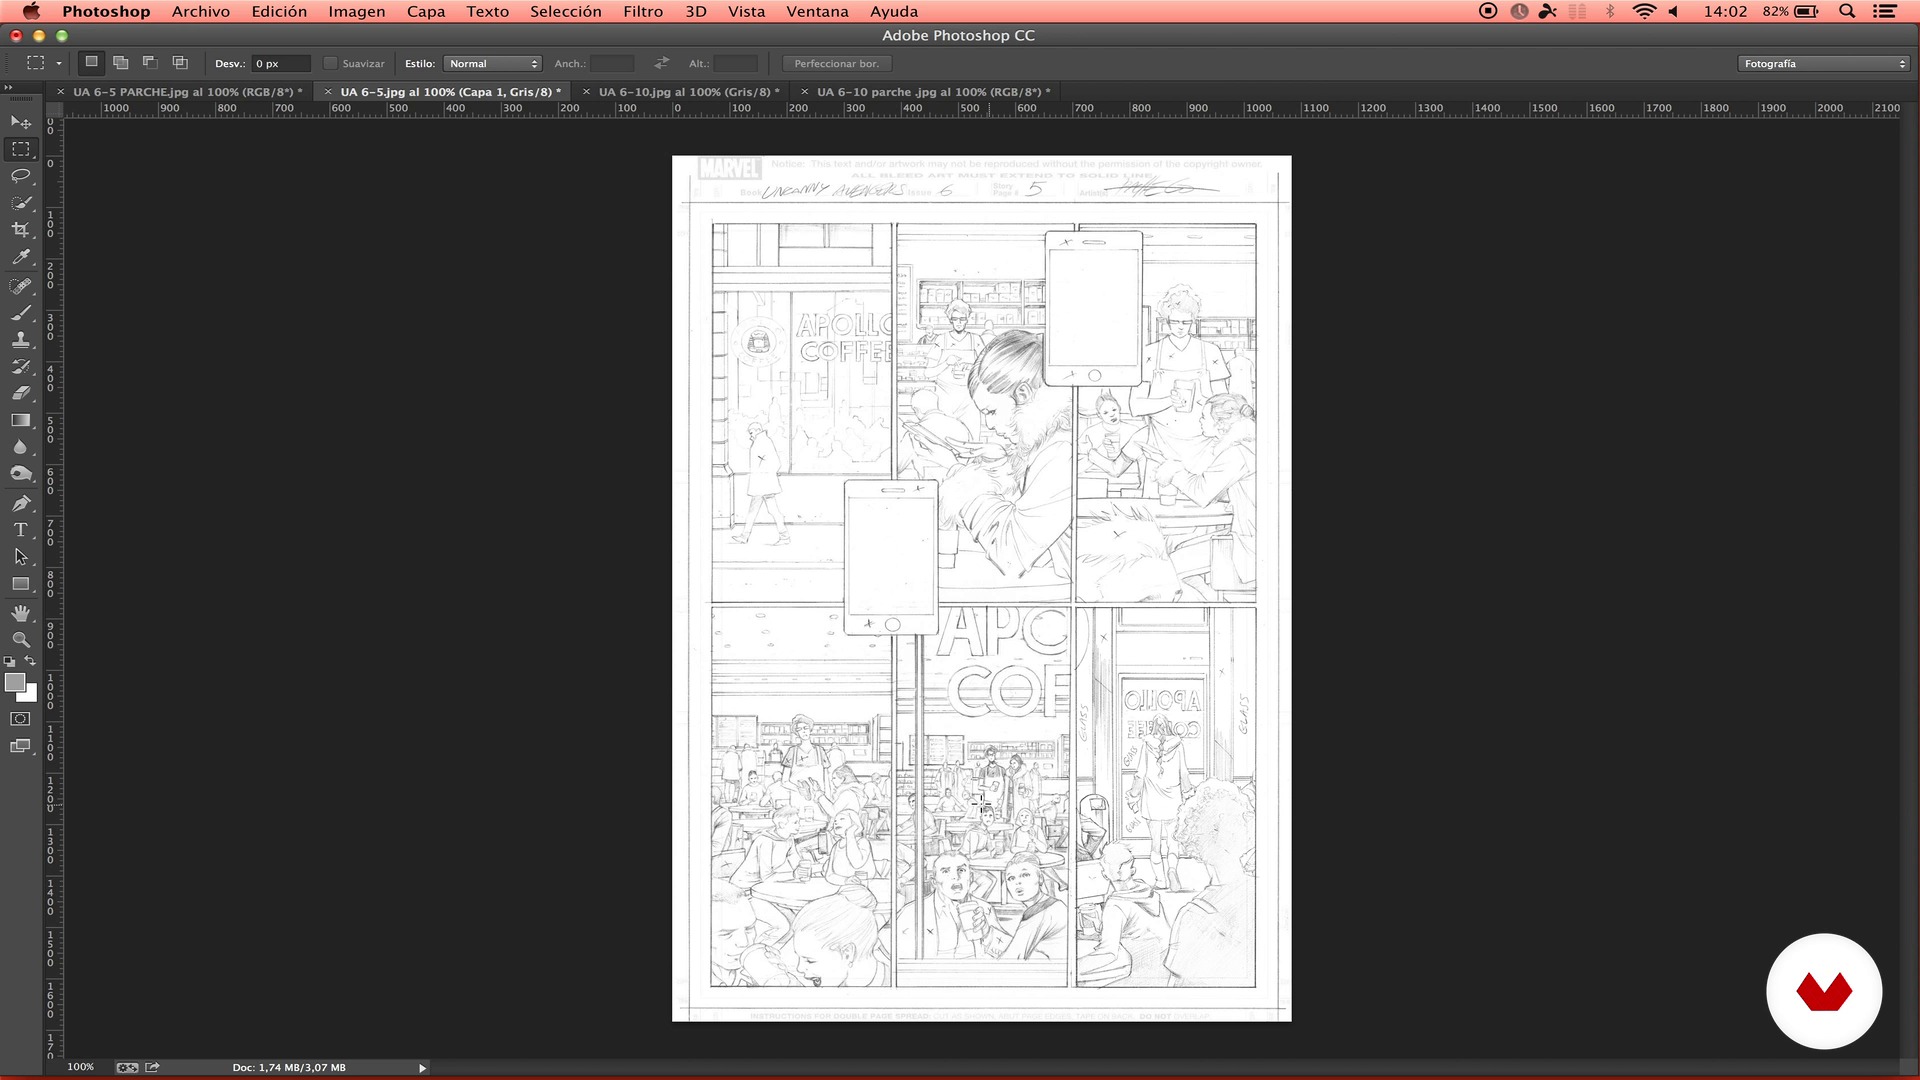Viewport: 1920px width, 1080px height.
Task: Select the Clone Stamp tool
Action: click(20, 340)
